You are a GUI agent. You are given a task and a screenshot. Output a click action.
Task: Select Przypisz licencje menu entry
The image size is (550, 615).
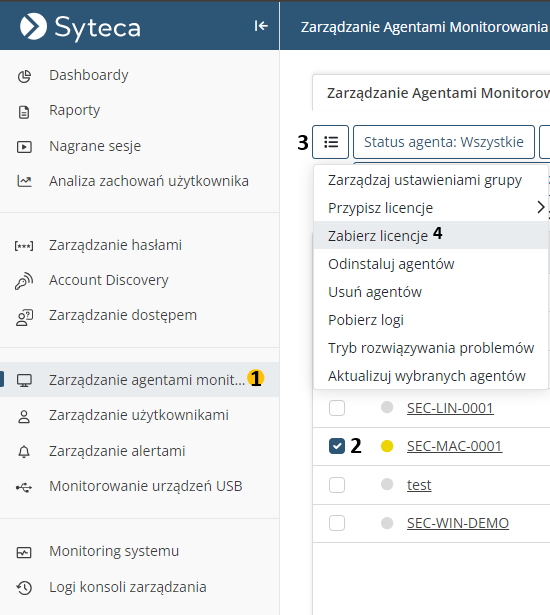click(431, 207)
